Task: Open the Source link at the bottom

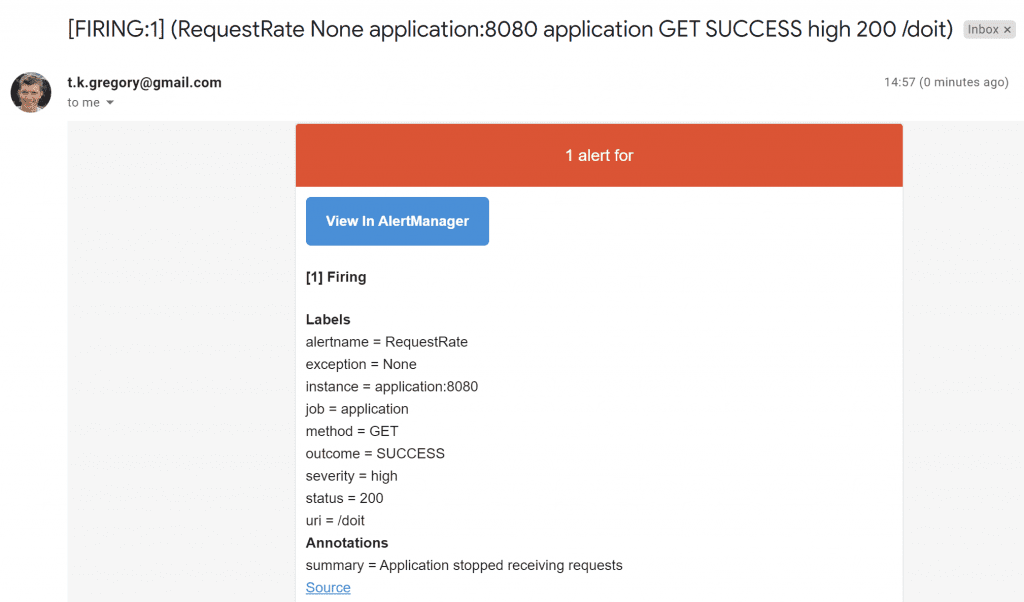Action: (328, 588)
